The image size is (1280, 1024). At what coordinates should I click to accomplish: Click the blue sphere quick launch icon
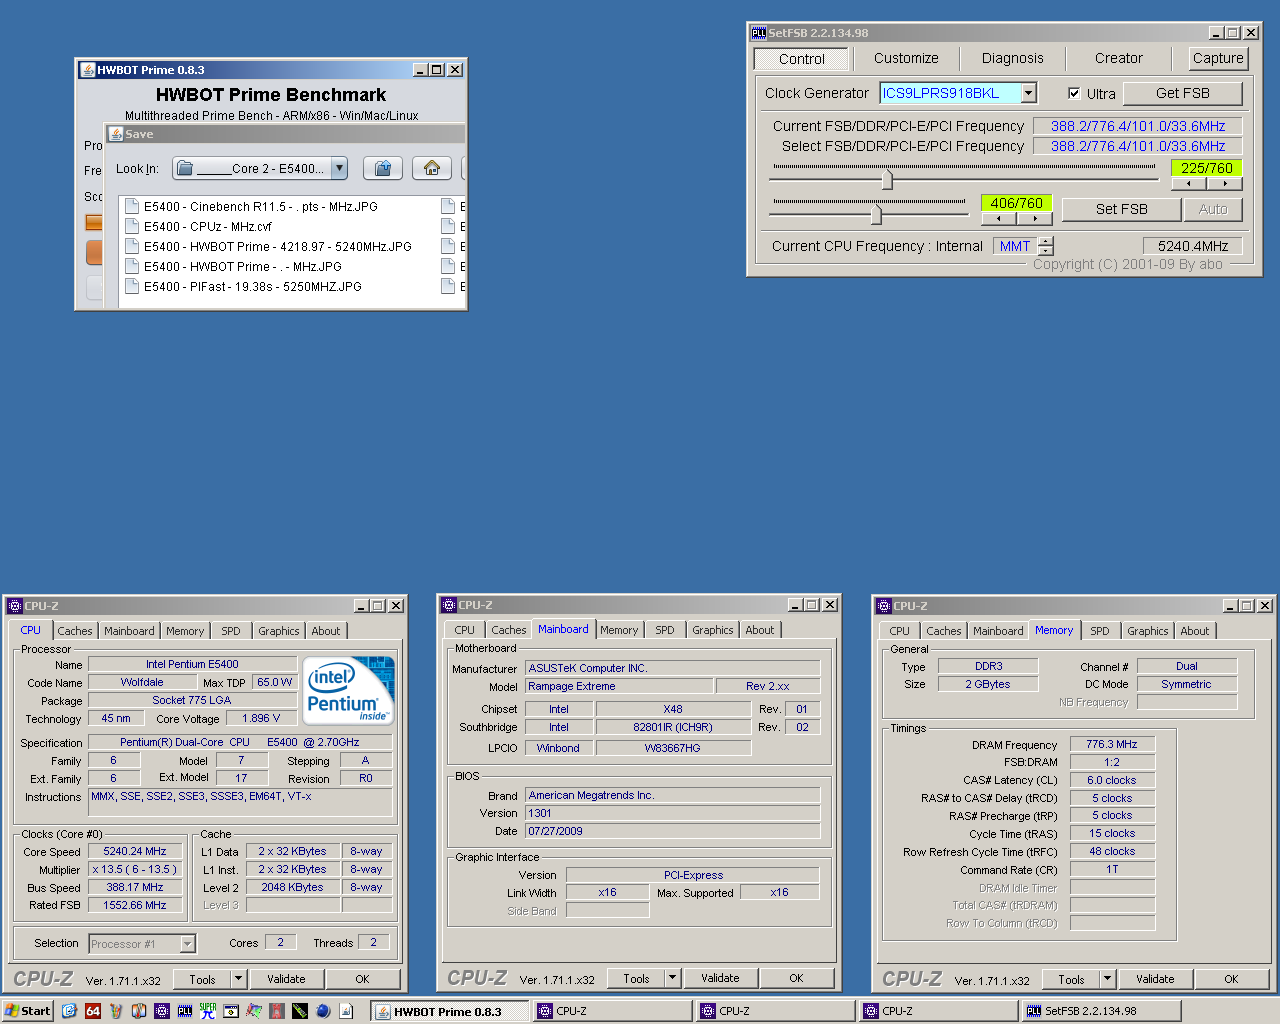[x=323, y=1011]
